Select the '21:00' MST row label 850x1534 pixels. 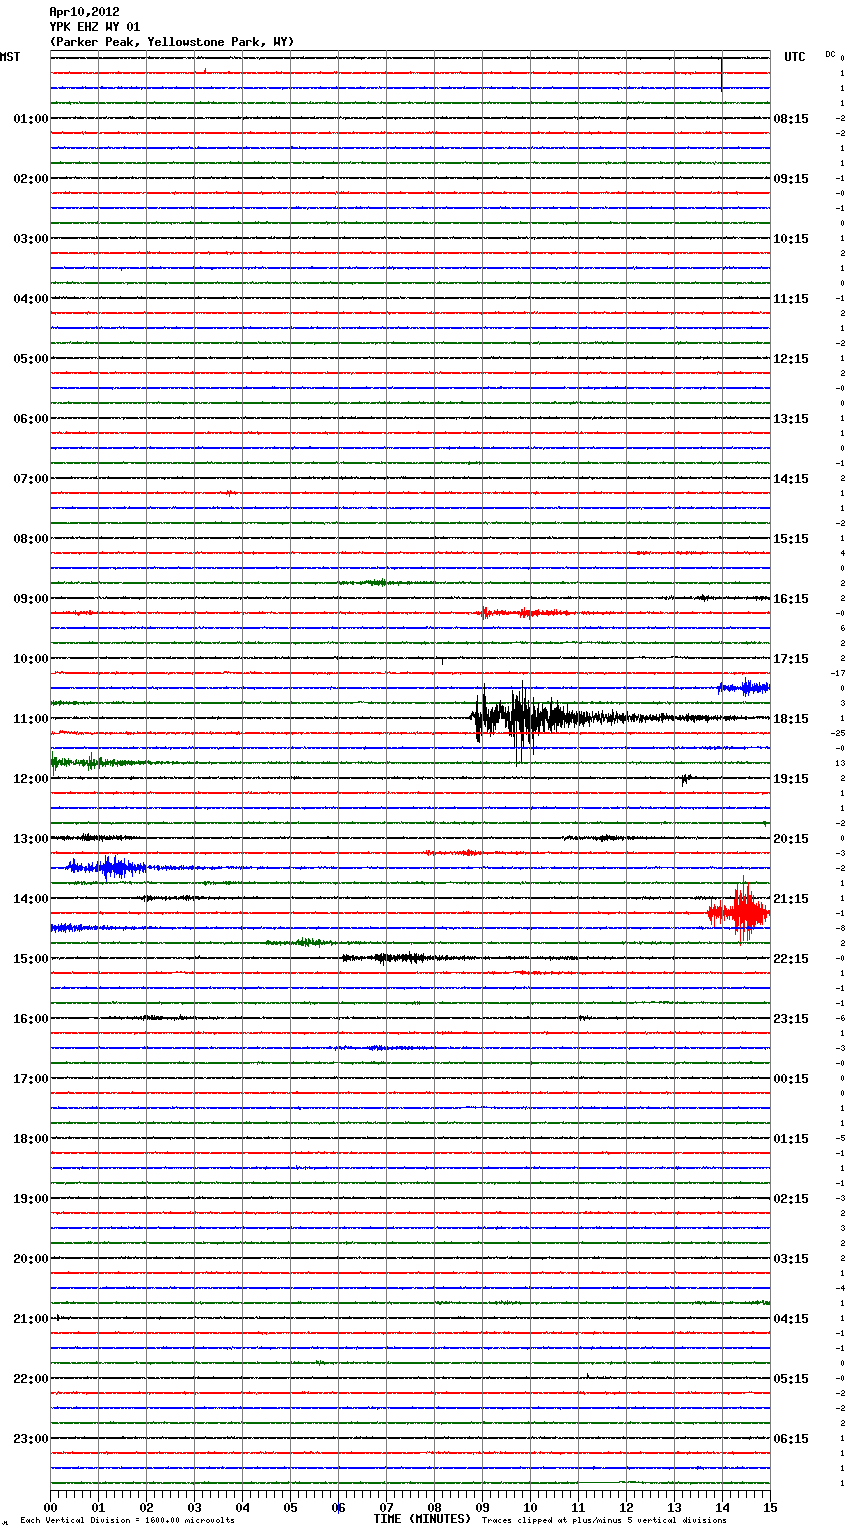30,1319
